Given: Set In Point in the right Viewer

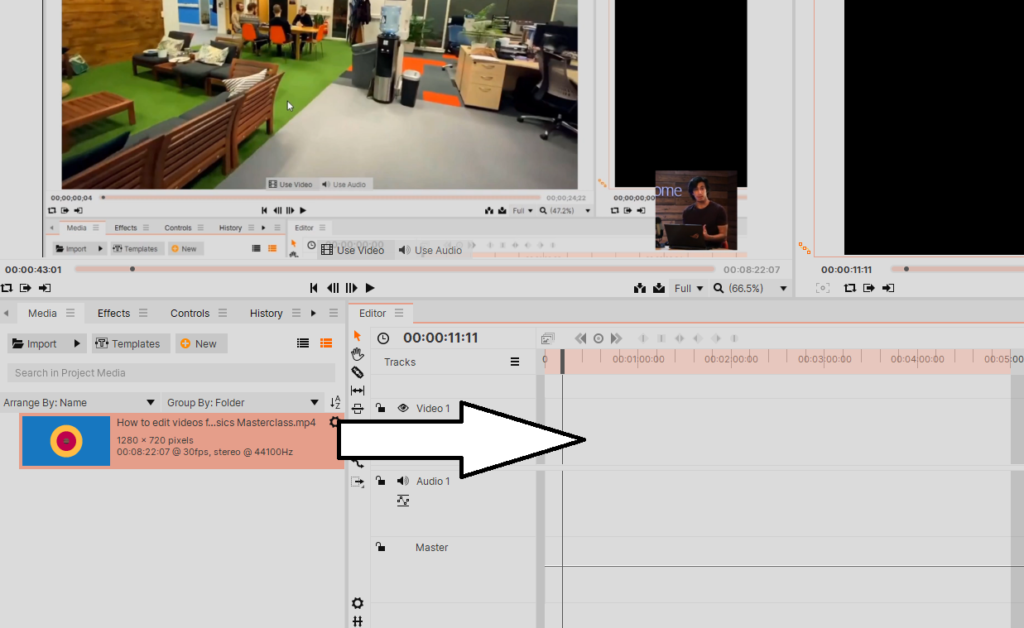Looking at the screenshot, I should [x=869, y=288].
